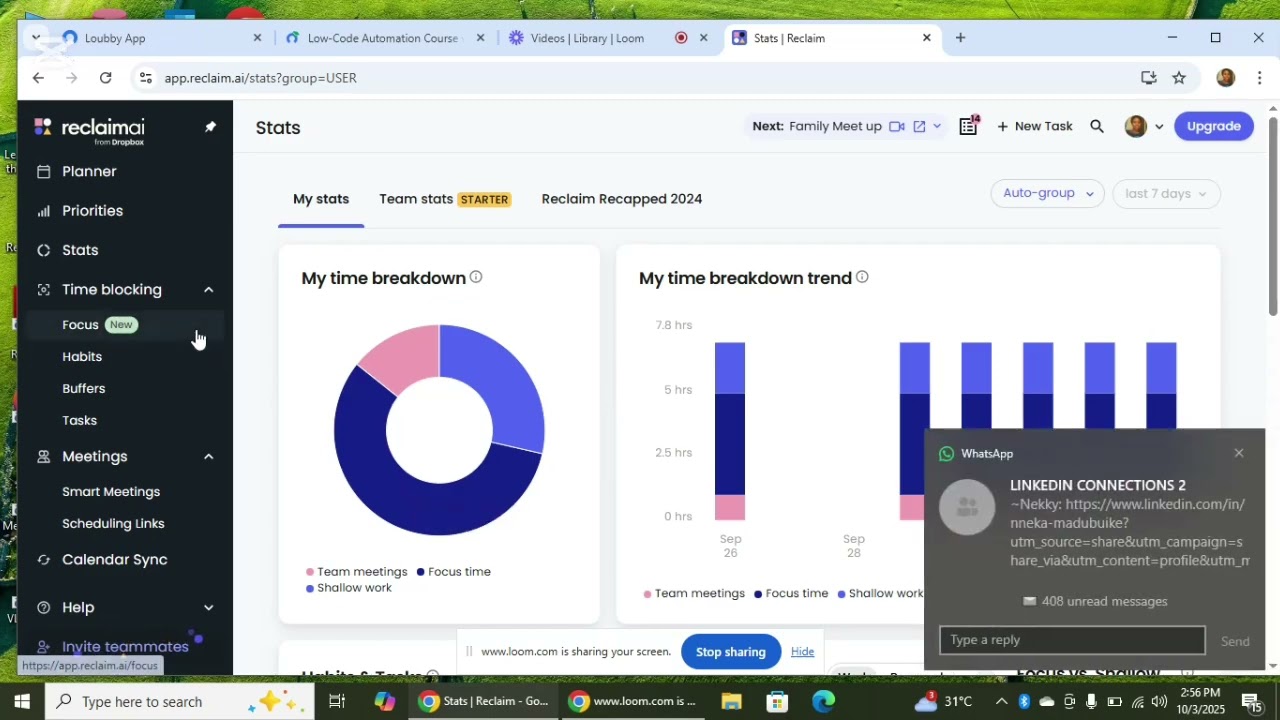Click info icon beside My time breakdown trend

pyautogui.click(x=862, y=277)
